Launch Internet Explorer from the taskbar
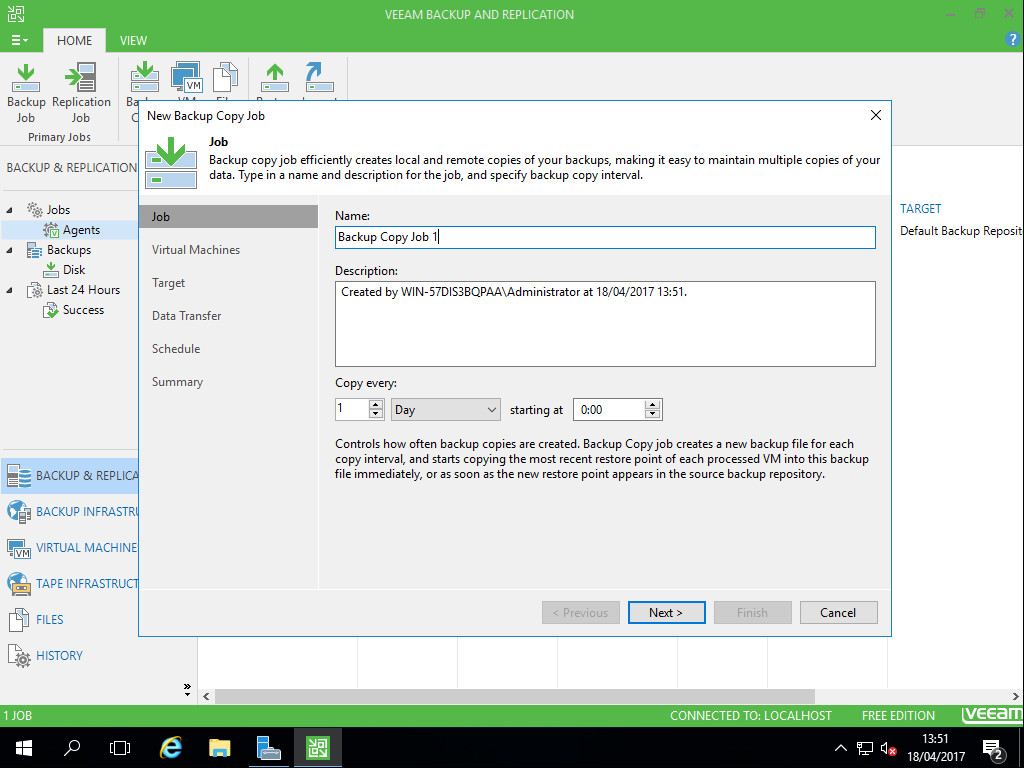 pos(171,748)
